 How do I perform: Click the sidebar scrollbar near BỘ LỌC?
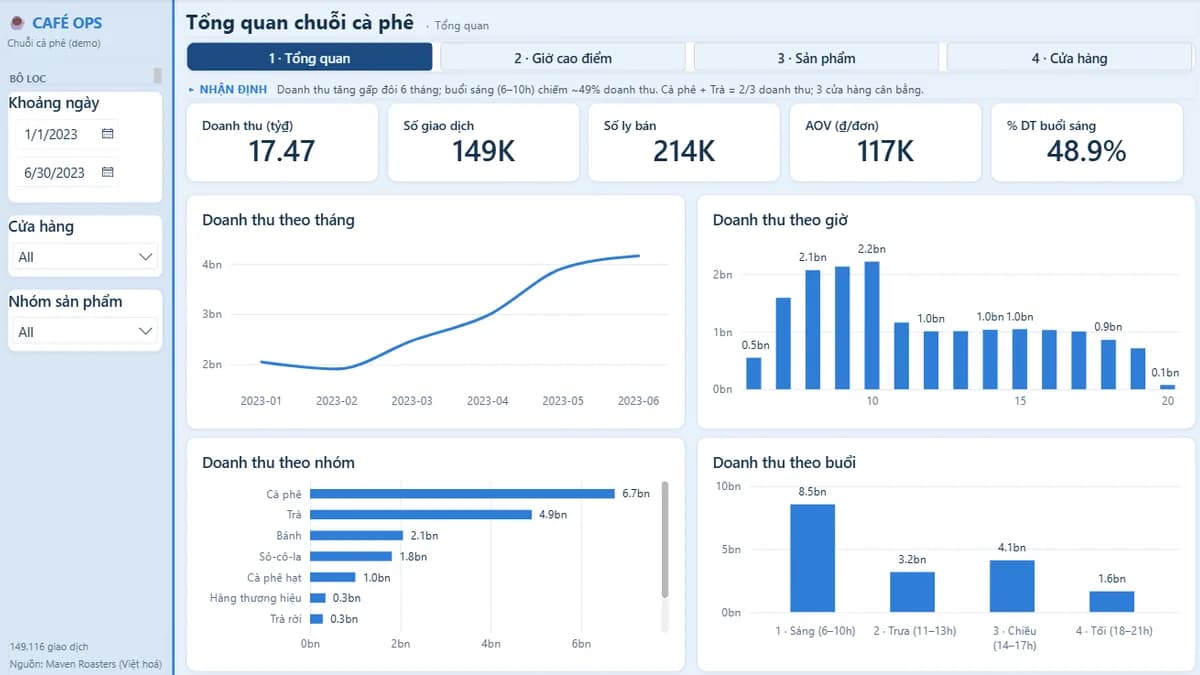pyautogui.click(x=157, y=75)
